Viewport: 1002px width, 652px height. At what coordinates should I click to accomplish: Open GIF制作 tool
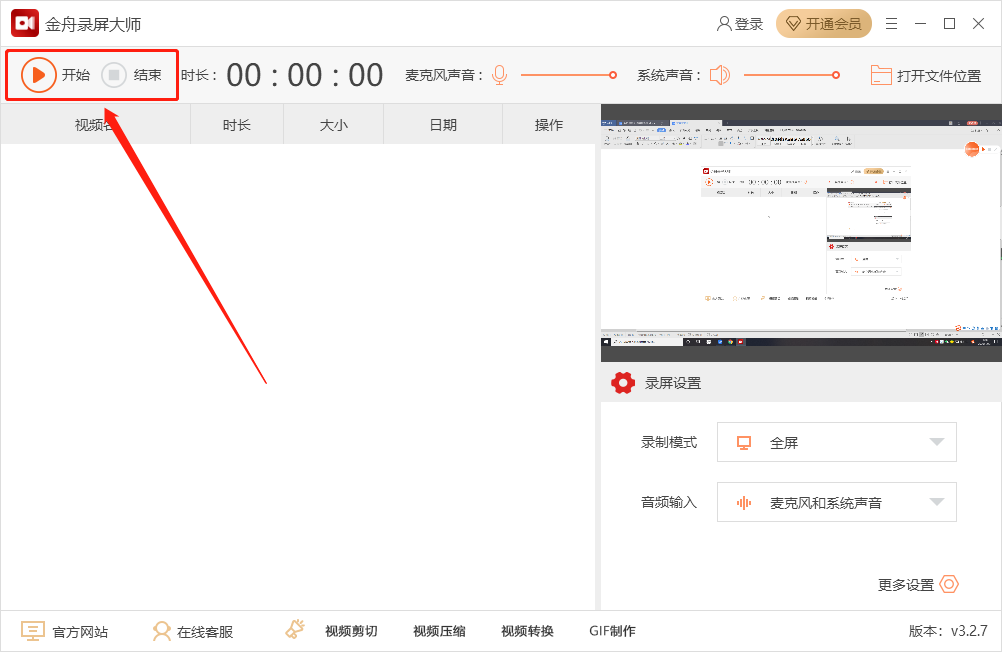click(x=612, y=632)
